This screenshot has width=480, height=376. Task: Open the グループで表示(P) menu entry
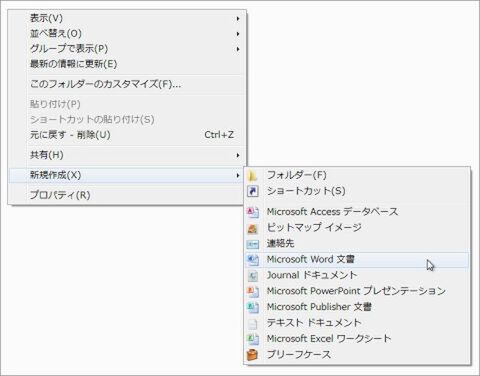(127, 49)
